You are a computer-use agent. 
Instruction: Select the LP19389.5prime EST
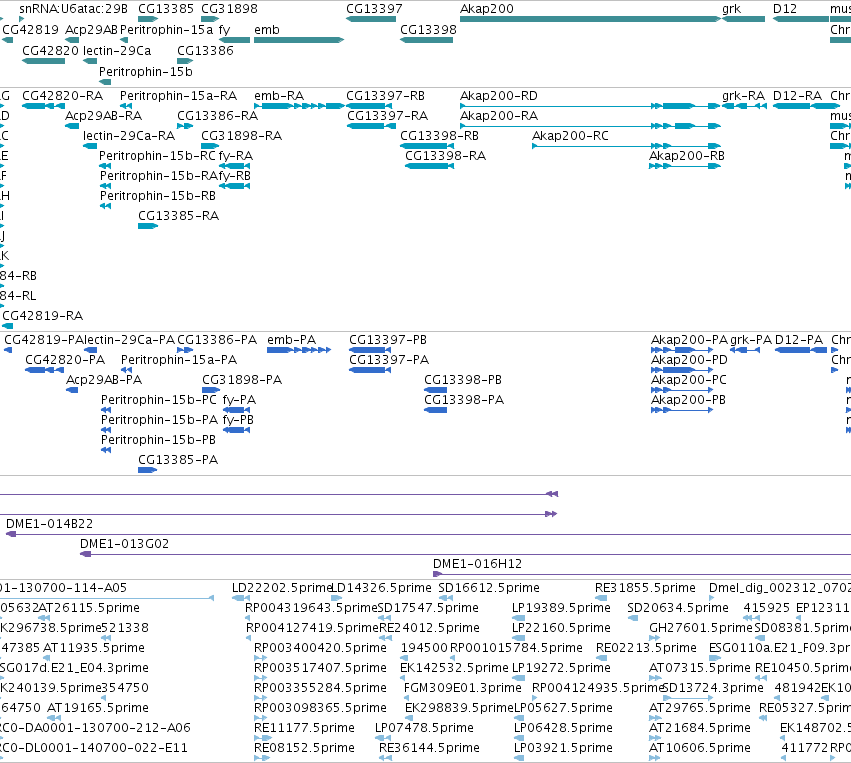tap(518, 618)
